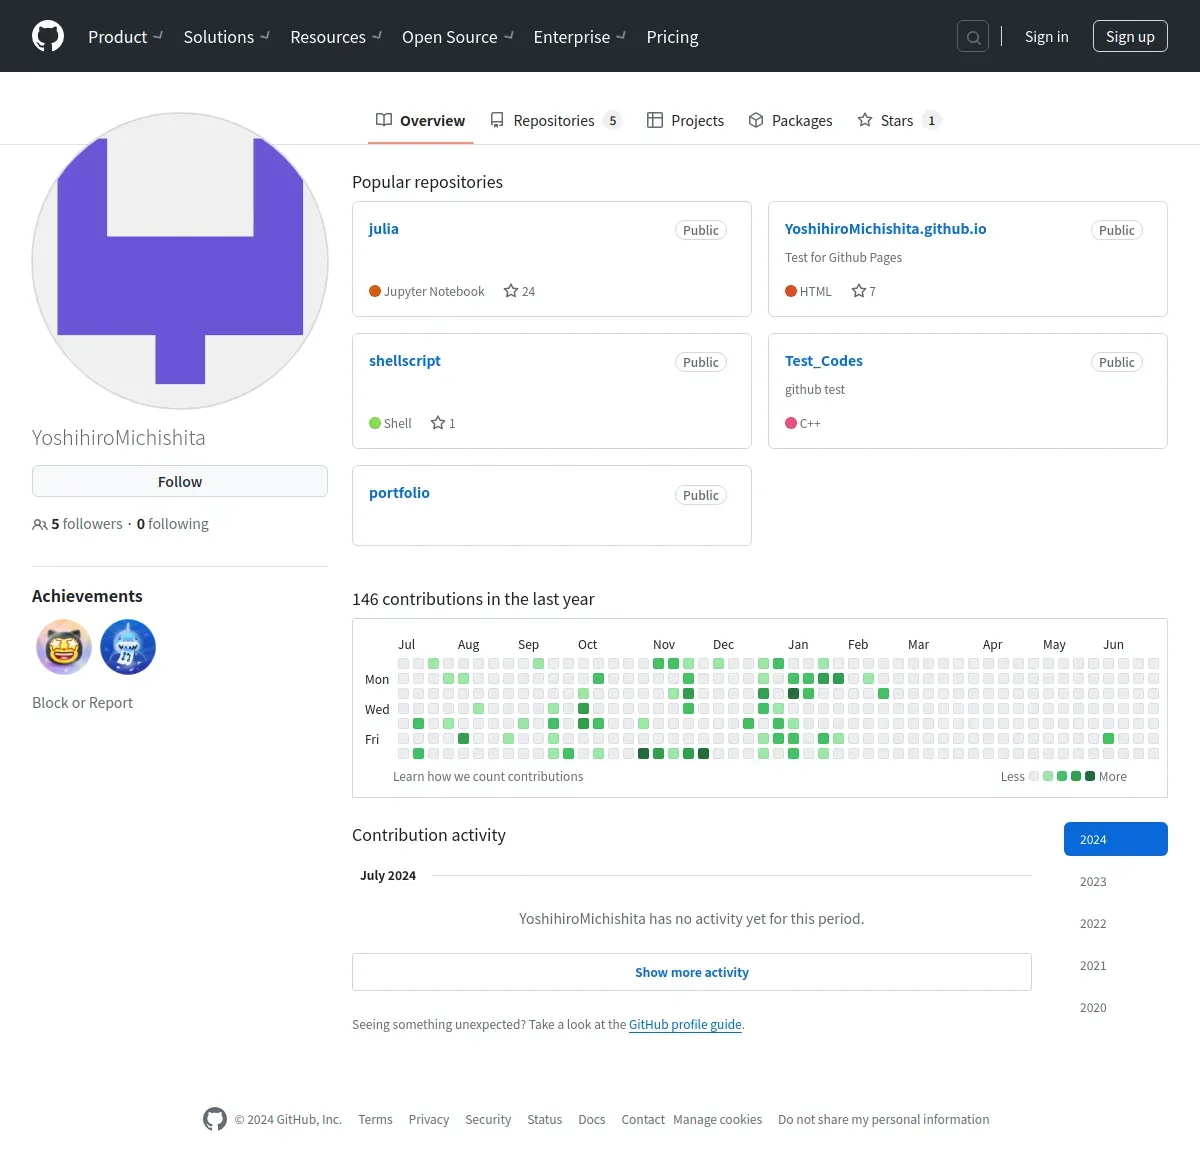Image resolution: width=1200 pixels, height=1172 pixels.
Task: Open the julia repository
Action: coord(384,228)
